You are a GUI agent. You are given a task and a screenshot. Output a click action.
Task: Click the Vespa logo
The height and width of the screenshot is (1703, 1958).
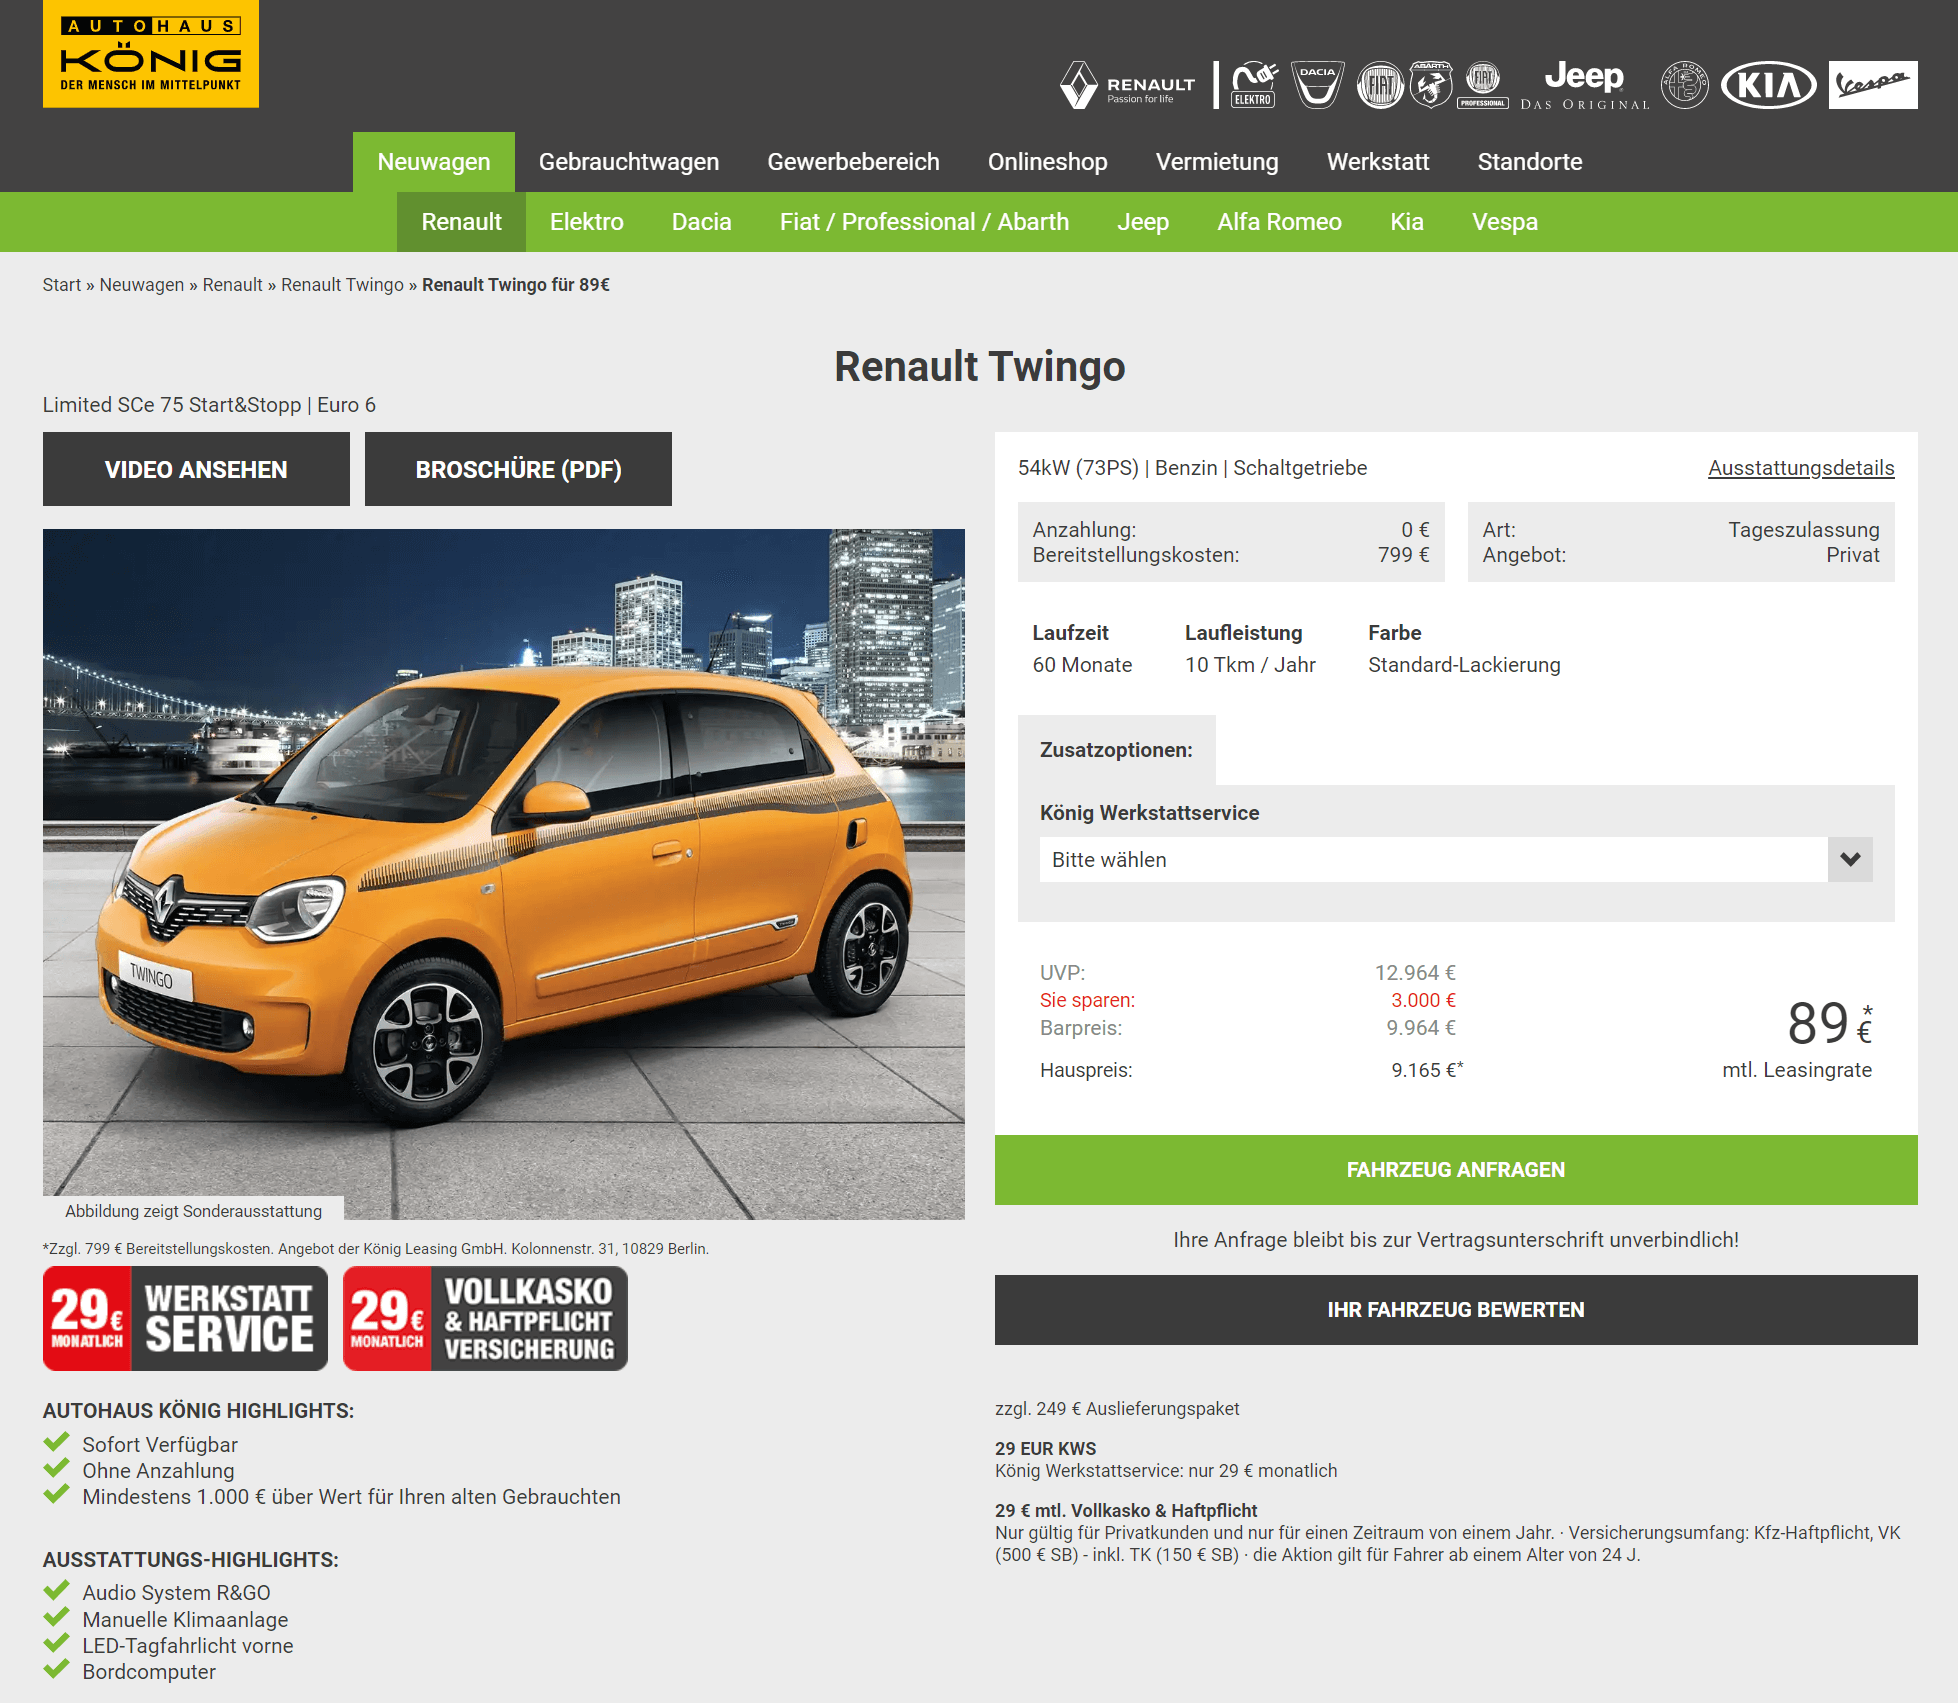coord(1873,85)
